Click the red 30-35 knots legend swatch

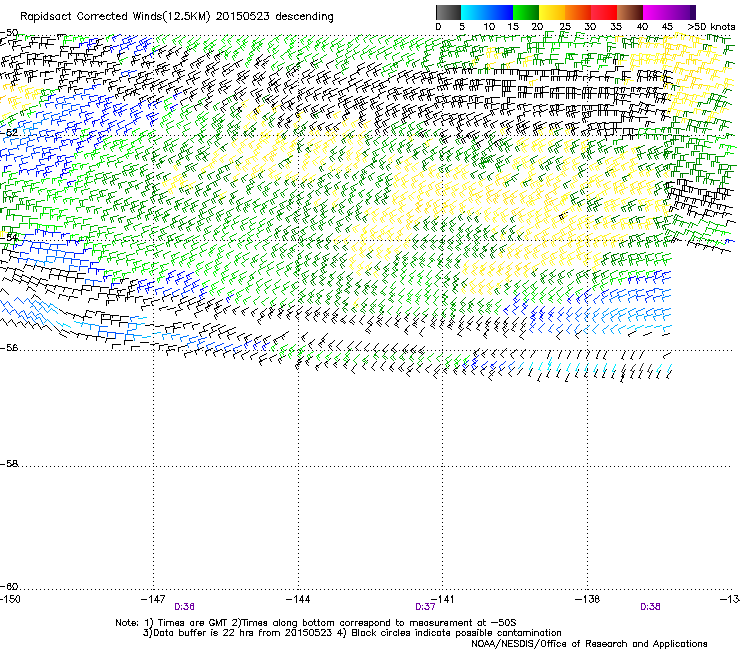coord(604,12)
